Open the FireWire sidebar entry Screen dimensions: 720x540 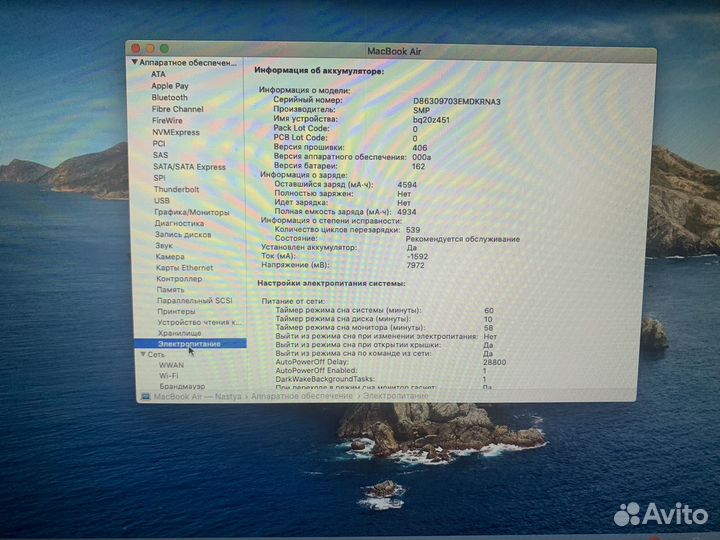click(x=167, y=120)
